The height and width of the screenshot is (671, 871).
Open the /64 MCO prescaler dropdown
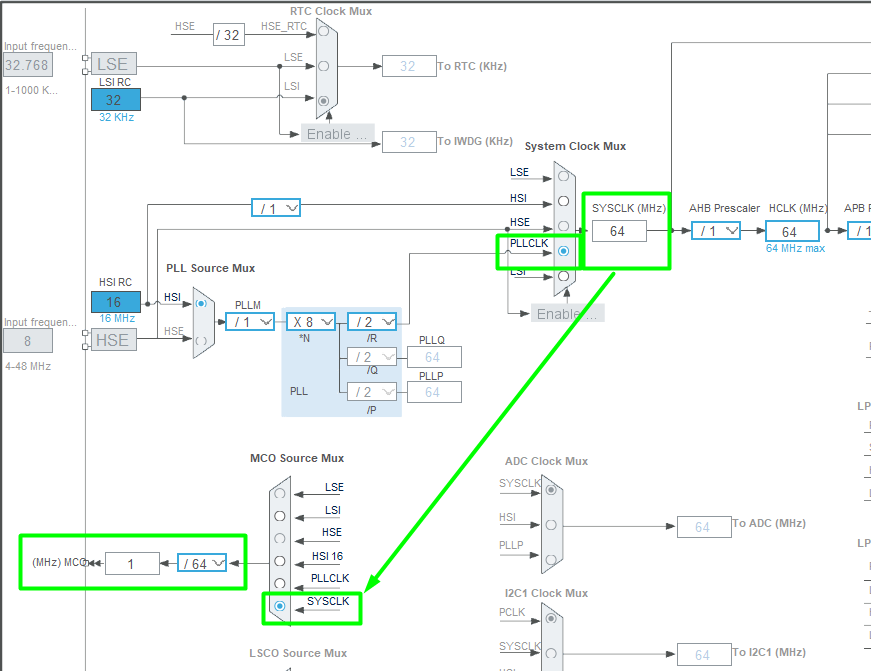202,564
